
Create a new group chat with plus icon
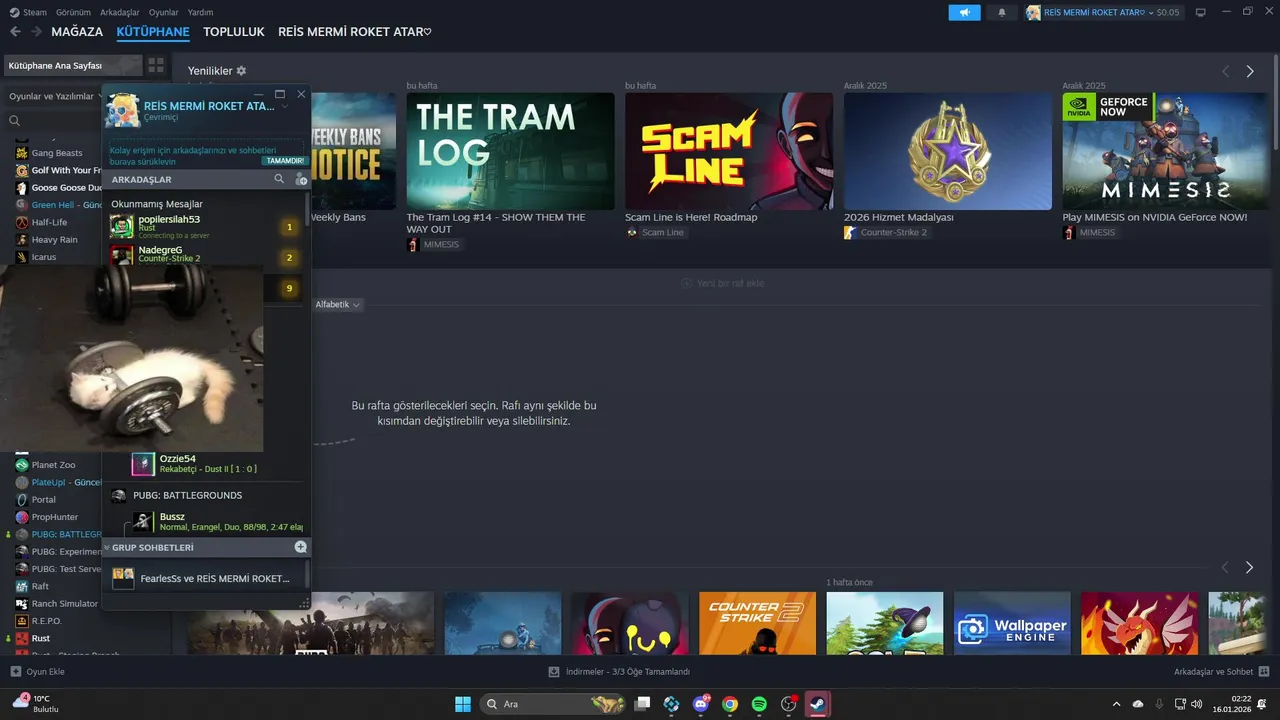pyautogui.click(x=300, y=547)
